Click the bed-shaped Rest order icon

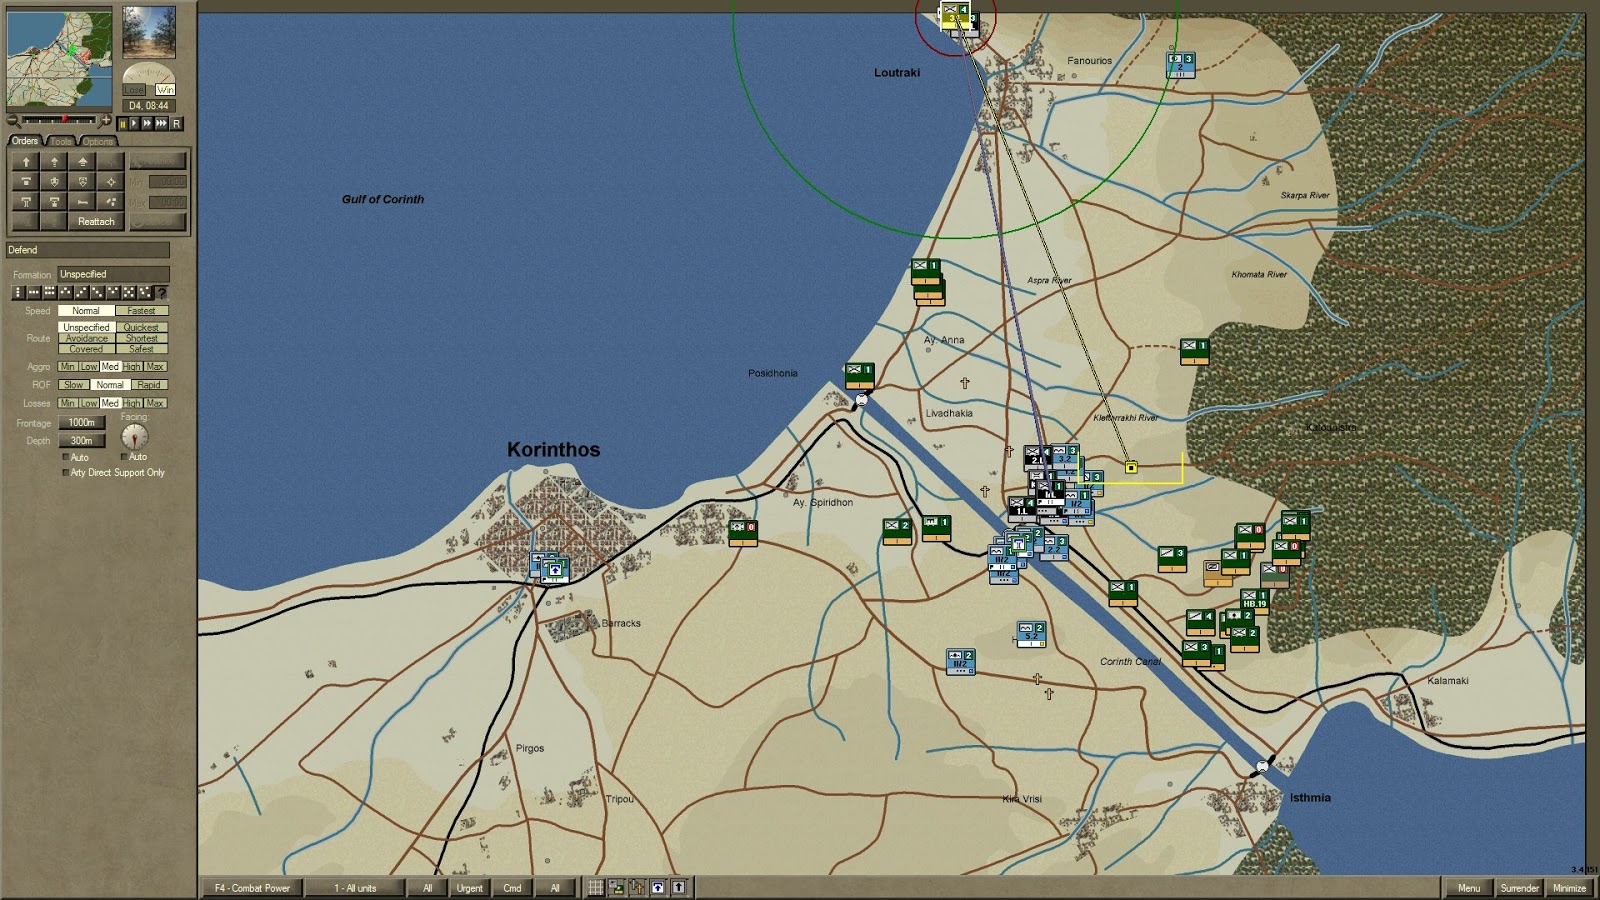click(x=82, y=202)
